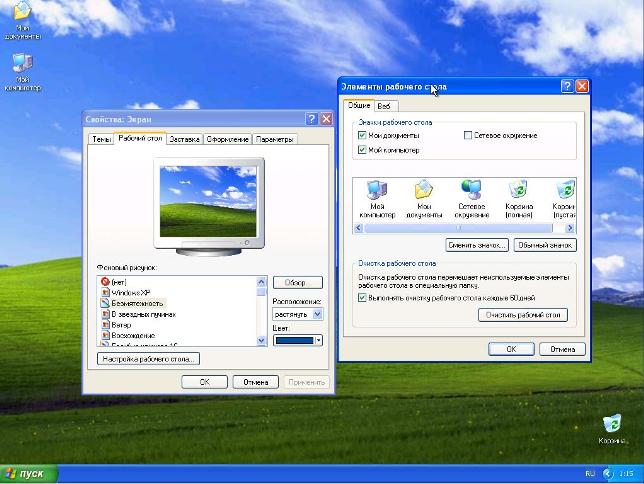Switch to the Оформление tab

[228, 139]
